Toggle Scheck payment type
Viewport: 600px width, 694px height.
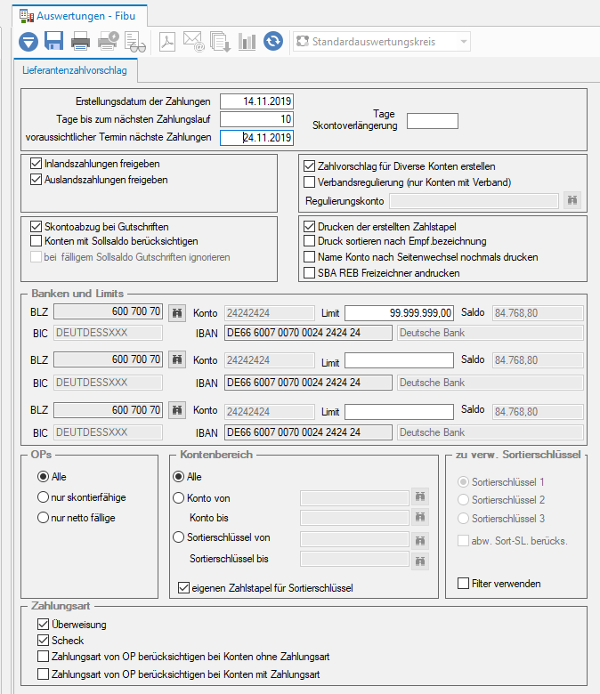[x=43, y=640]
